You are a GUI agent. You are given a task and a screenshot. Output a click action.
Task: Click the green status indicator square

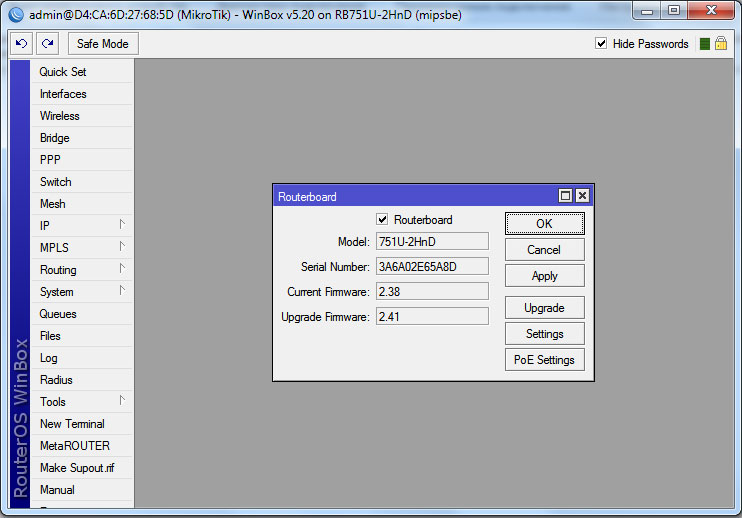pos(705,44)
